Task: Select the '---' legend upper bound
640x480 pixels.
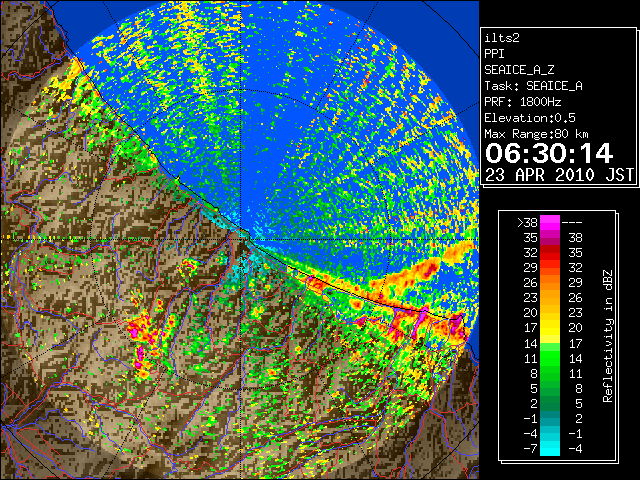Action: point(572,223)
